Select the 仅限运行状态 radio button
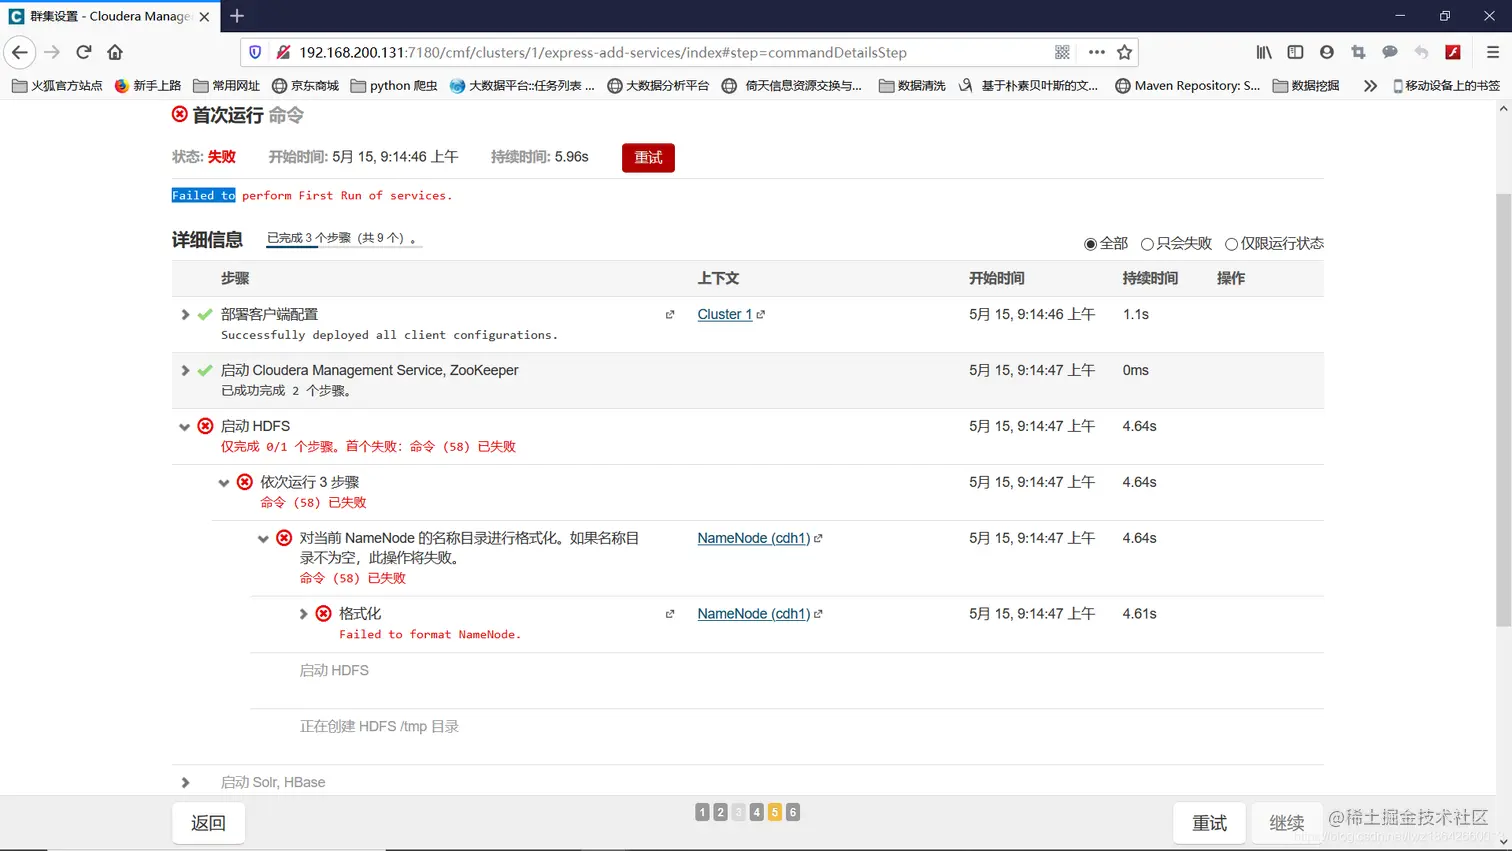 1231,244
